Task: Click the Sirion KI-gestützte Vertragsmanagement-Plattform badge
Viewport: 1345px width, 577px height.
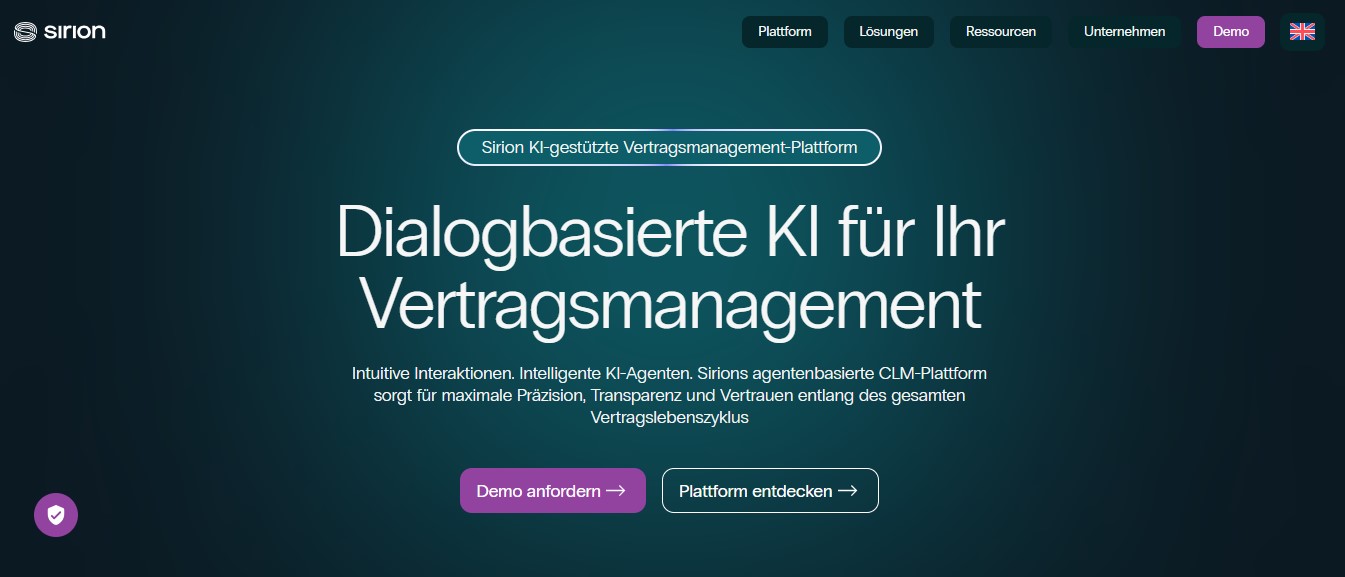Action: (669, 148)
